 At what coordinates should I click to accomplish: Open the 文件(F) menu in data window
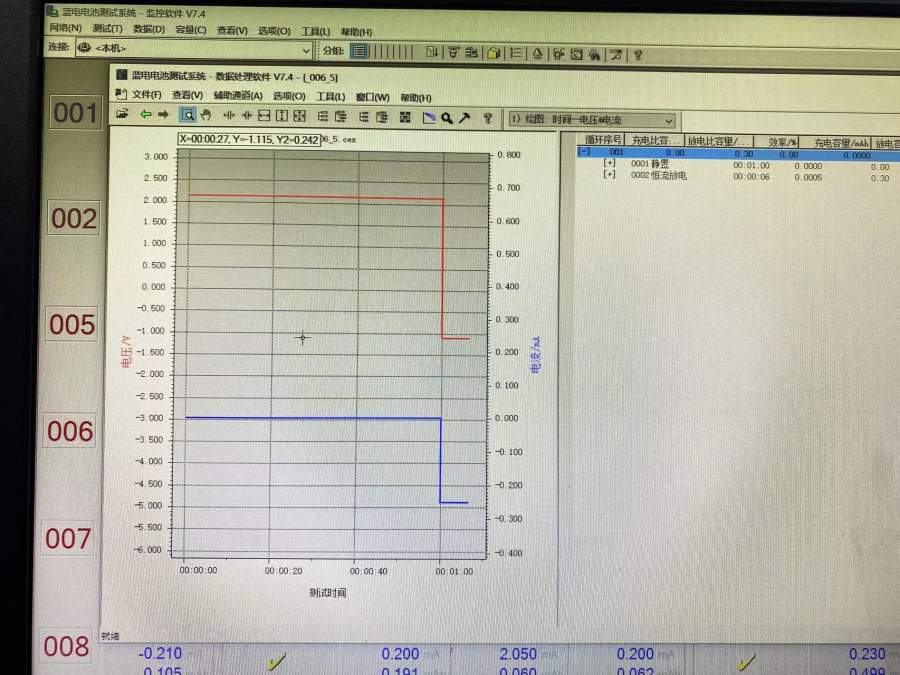tap(146, 94)
